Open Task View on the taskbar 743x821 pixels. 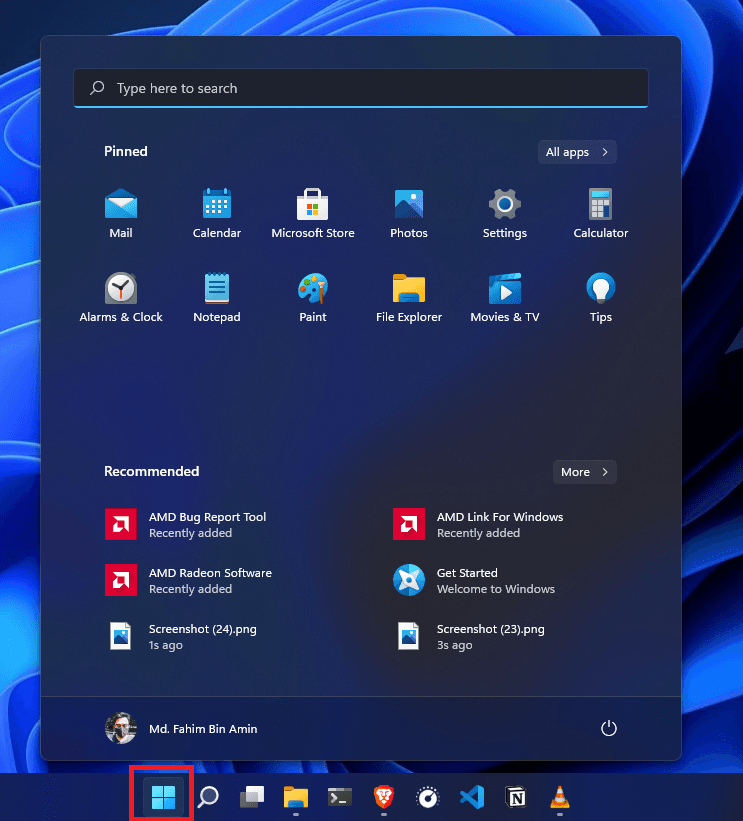[x=252, y=797]
